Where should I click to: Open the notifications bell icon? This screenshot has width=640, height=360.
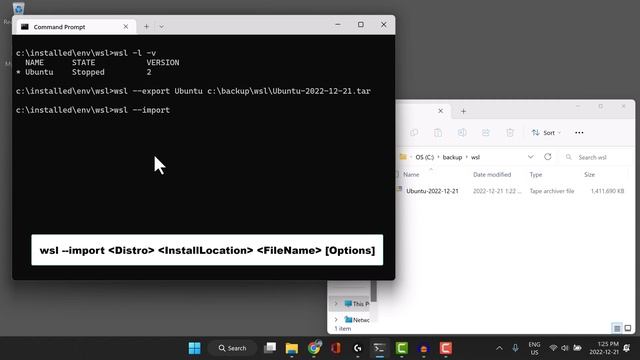coord(627,348)
